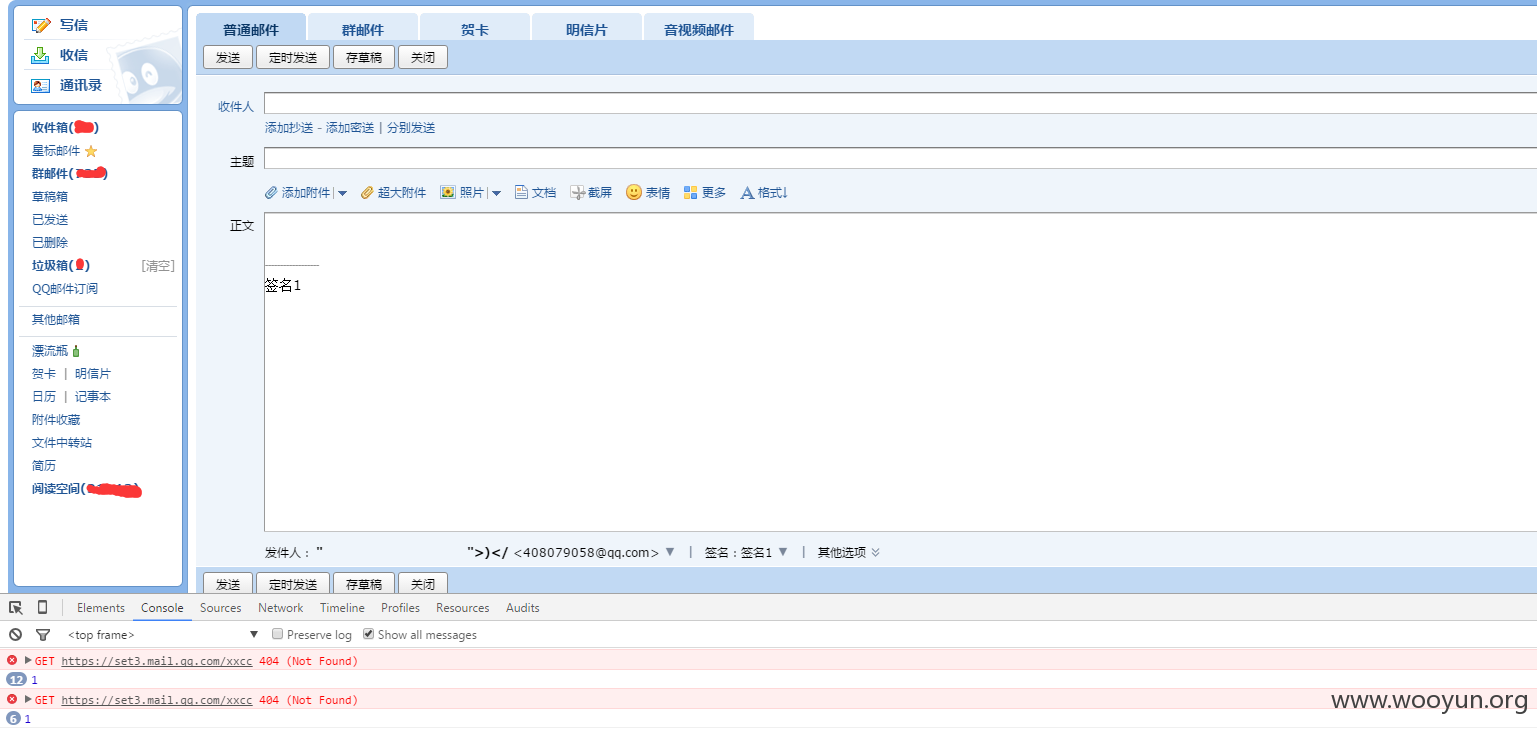The image size is (1537, 729).
Task: Click the 更多 colored squares icon
Action: (x=690, y=193)
